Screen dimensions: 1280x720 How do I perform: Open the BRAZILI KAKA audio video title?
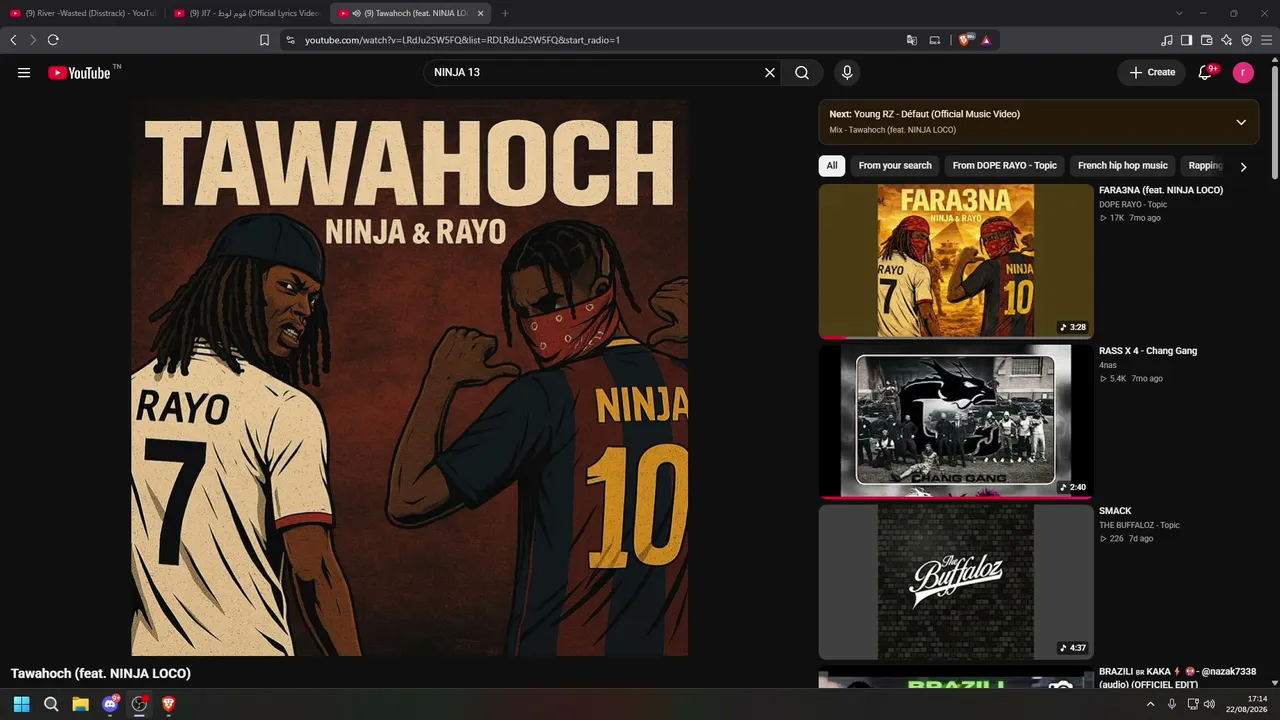(1177, 678)
